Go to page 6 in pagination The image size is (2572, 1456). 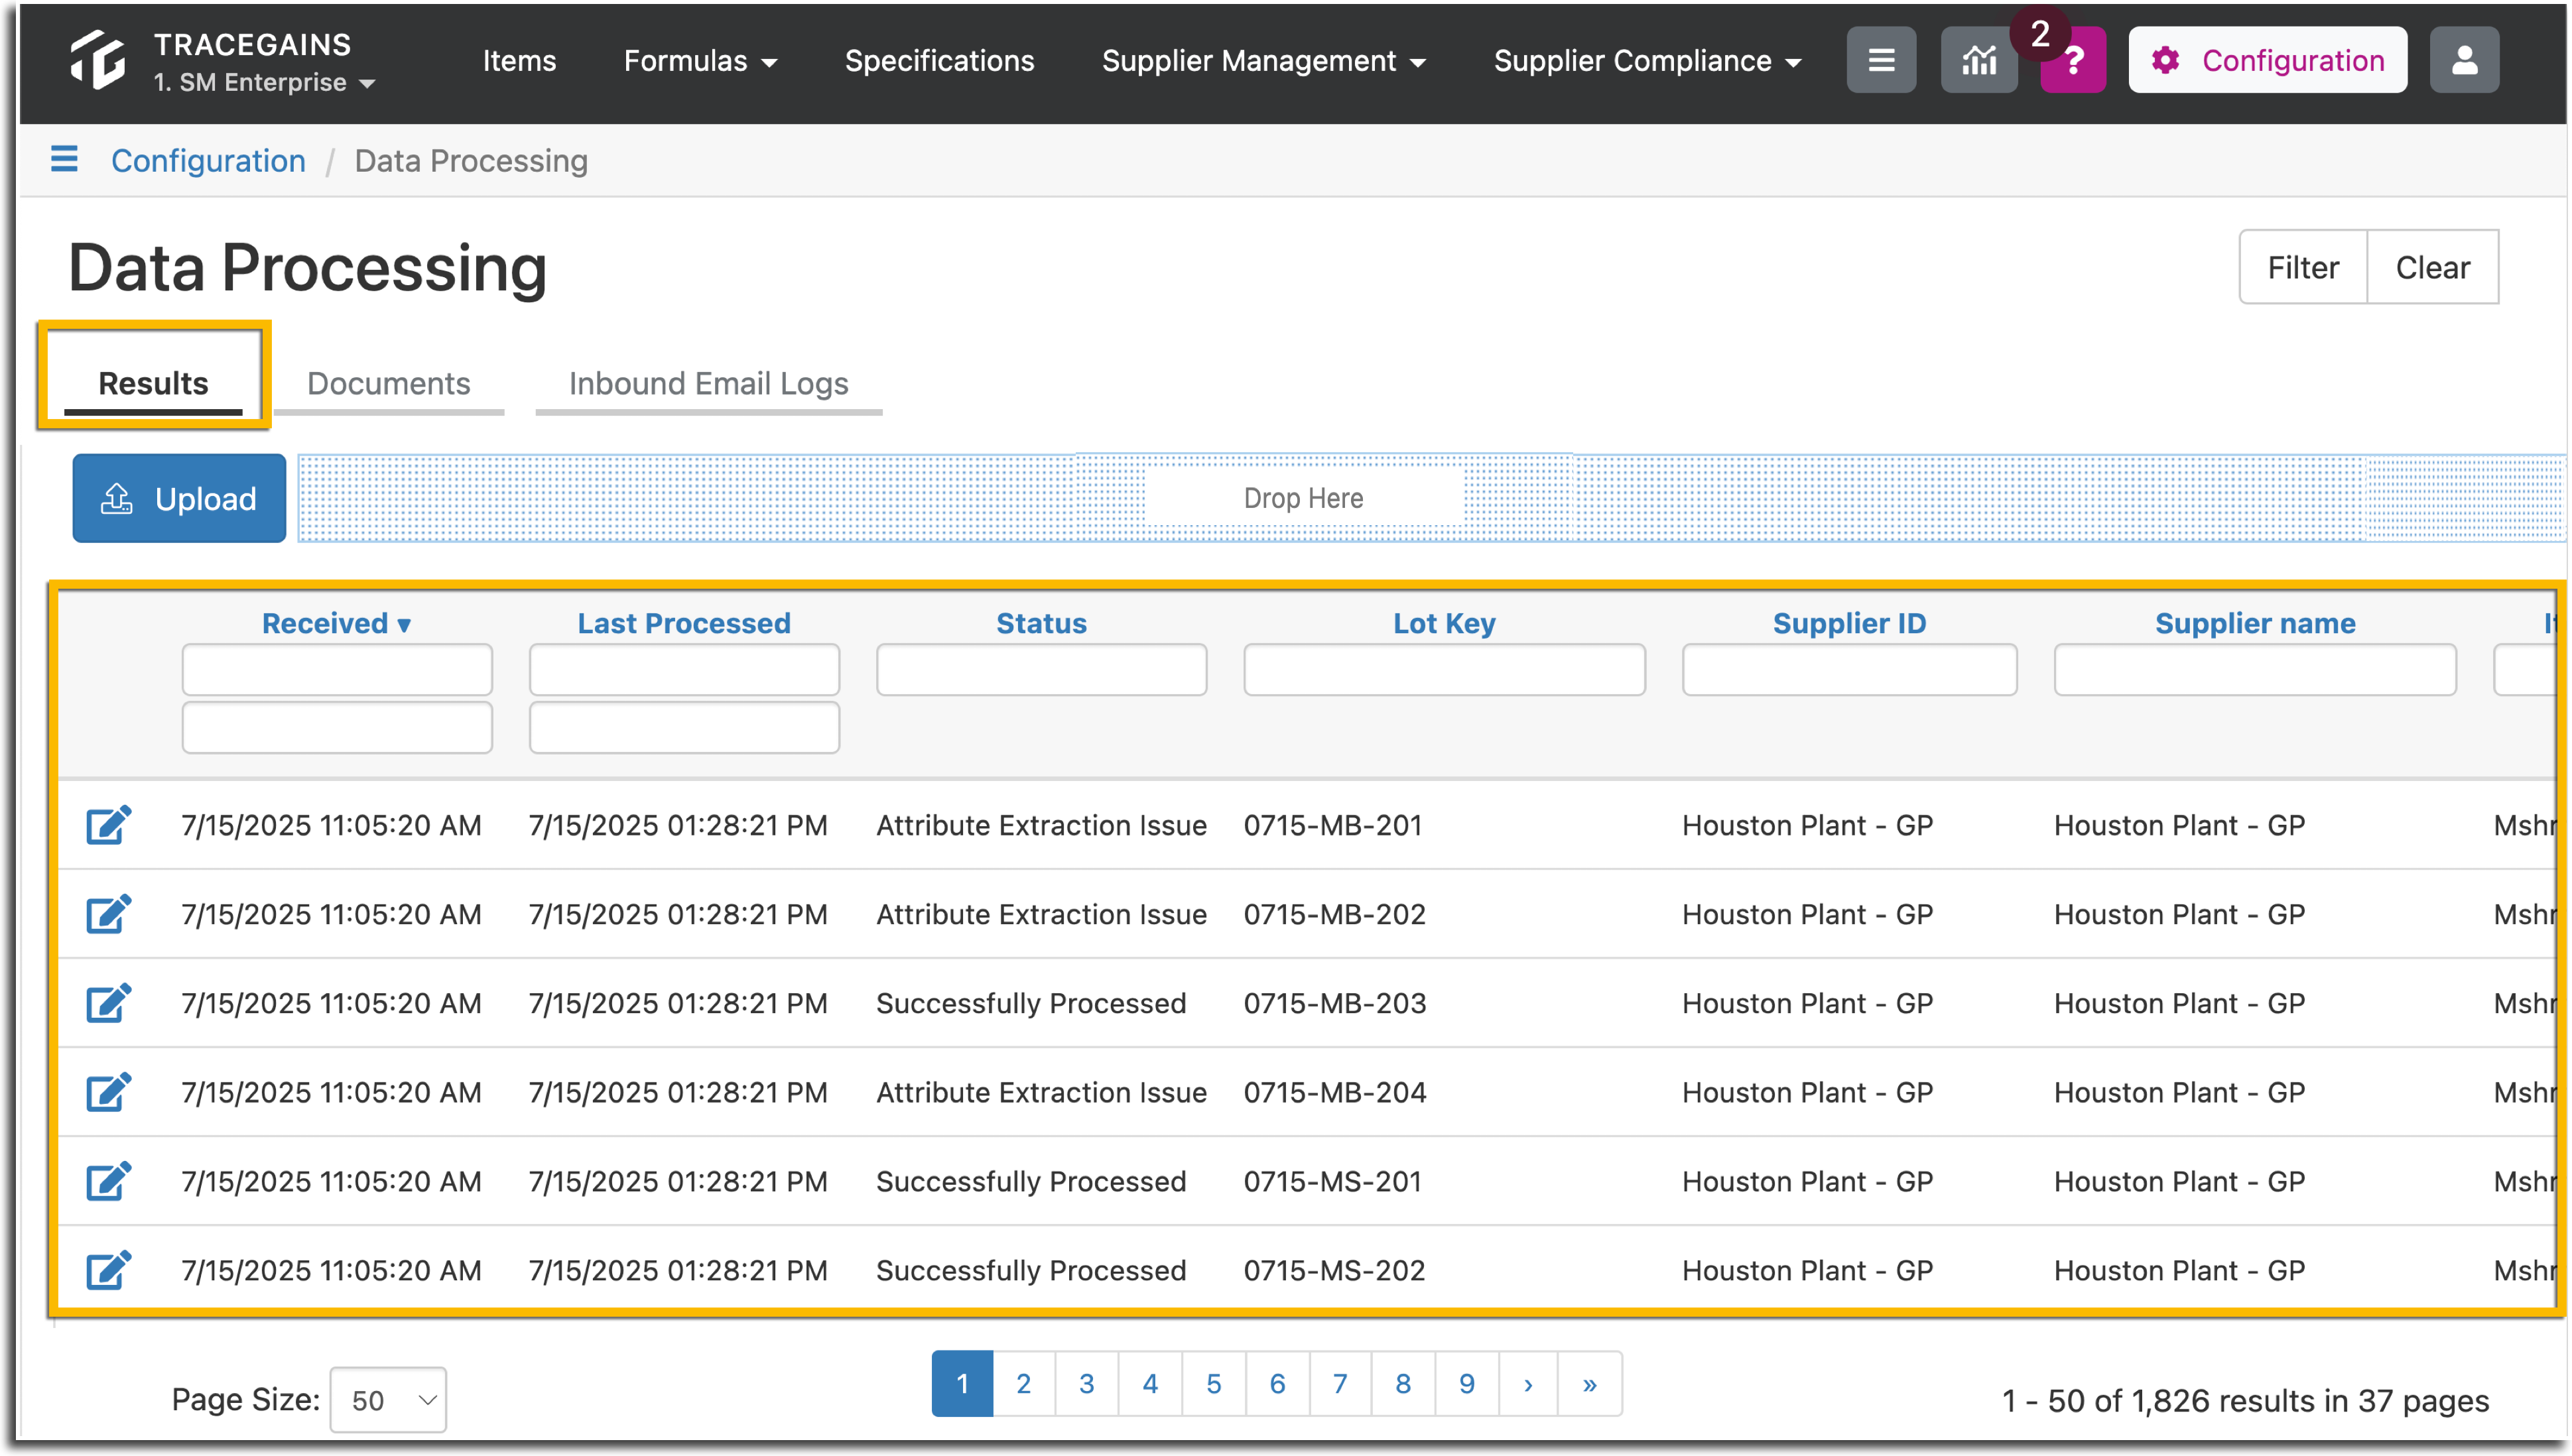tap(1277, 1383)
